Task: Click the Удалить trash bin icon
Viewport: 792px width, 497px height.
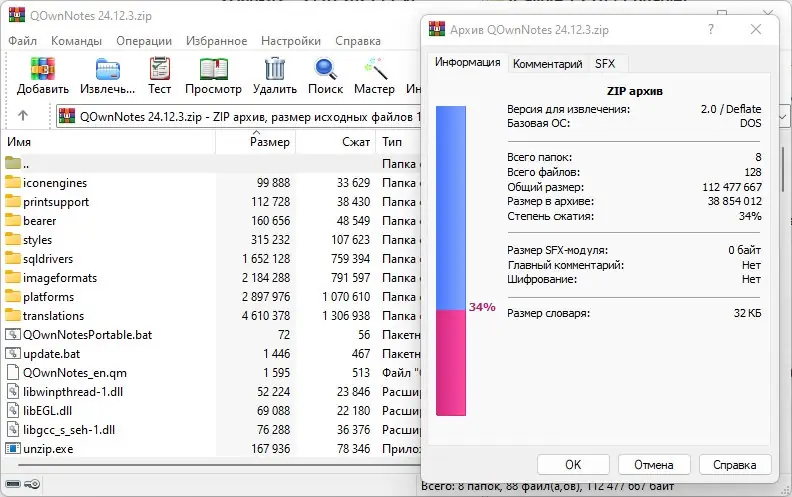Action: coord(275,69)
